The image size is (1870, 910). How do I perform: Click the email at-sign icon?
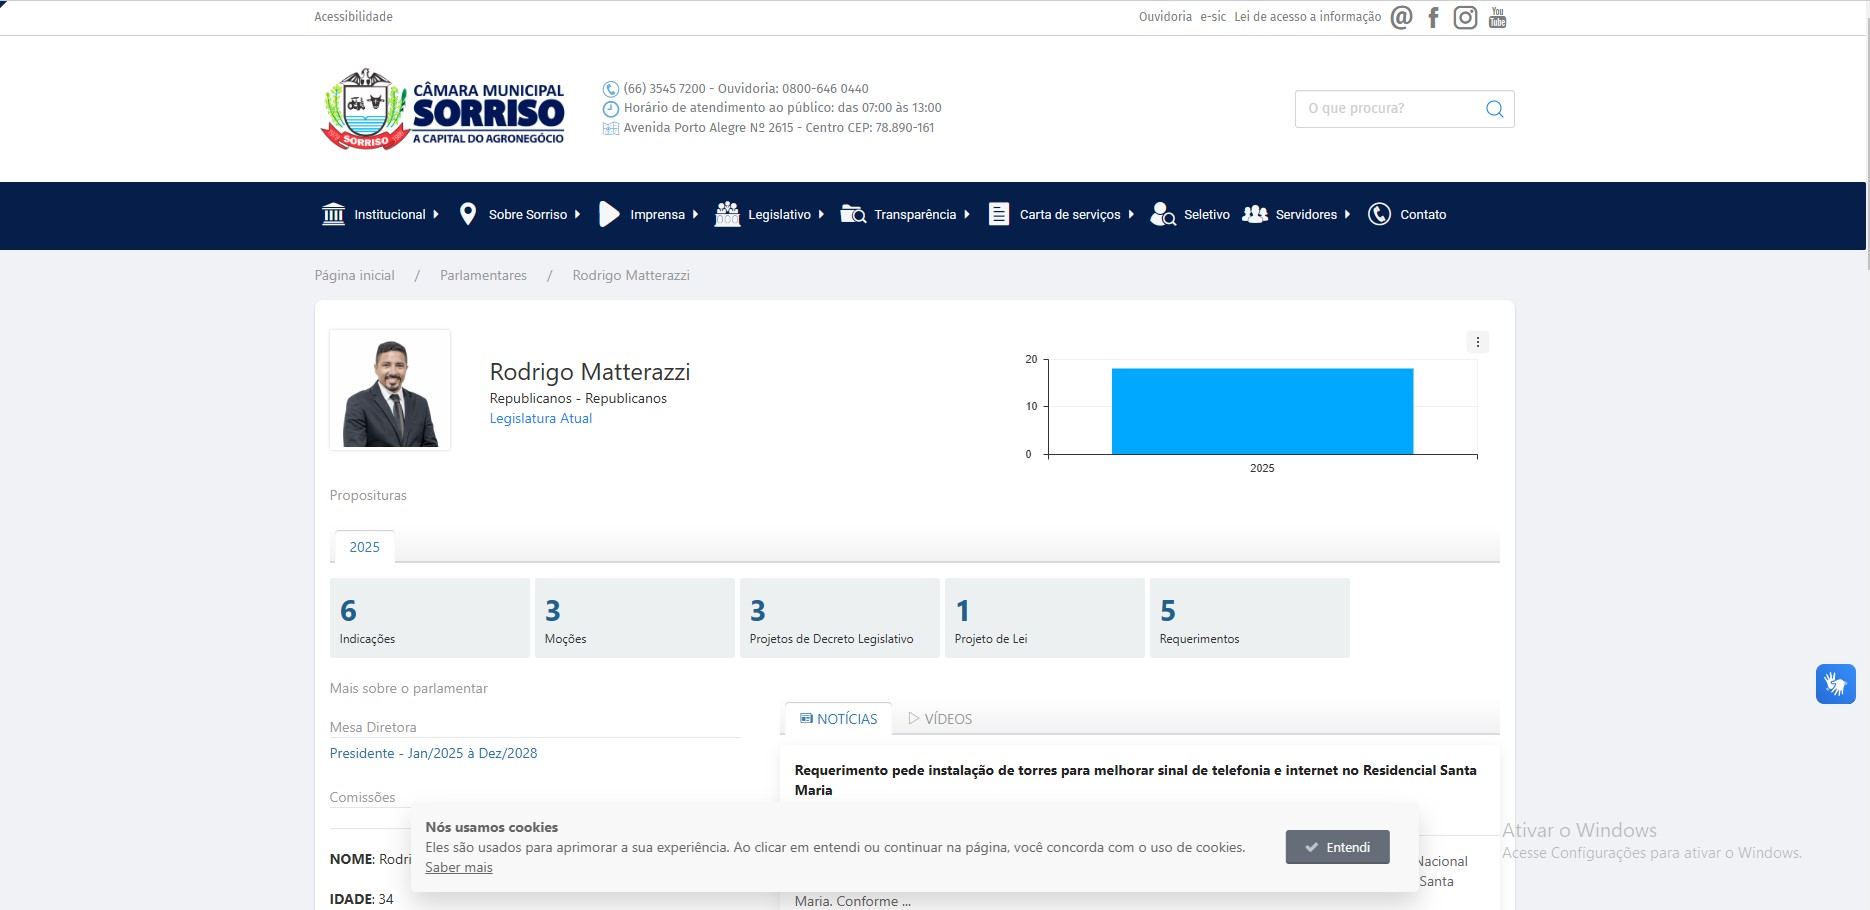[x=1401, y=18]
